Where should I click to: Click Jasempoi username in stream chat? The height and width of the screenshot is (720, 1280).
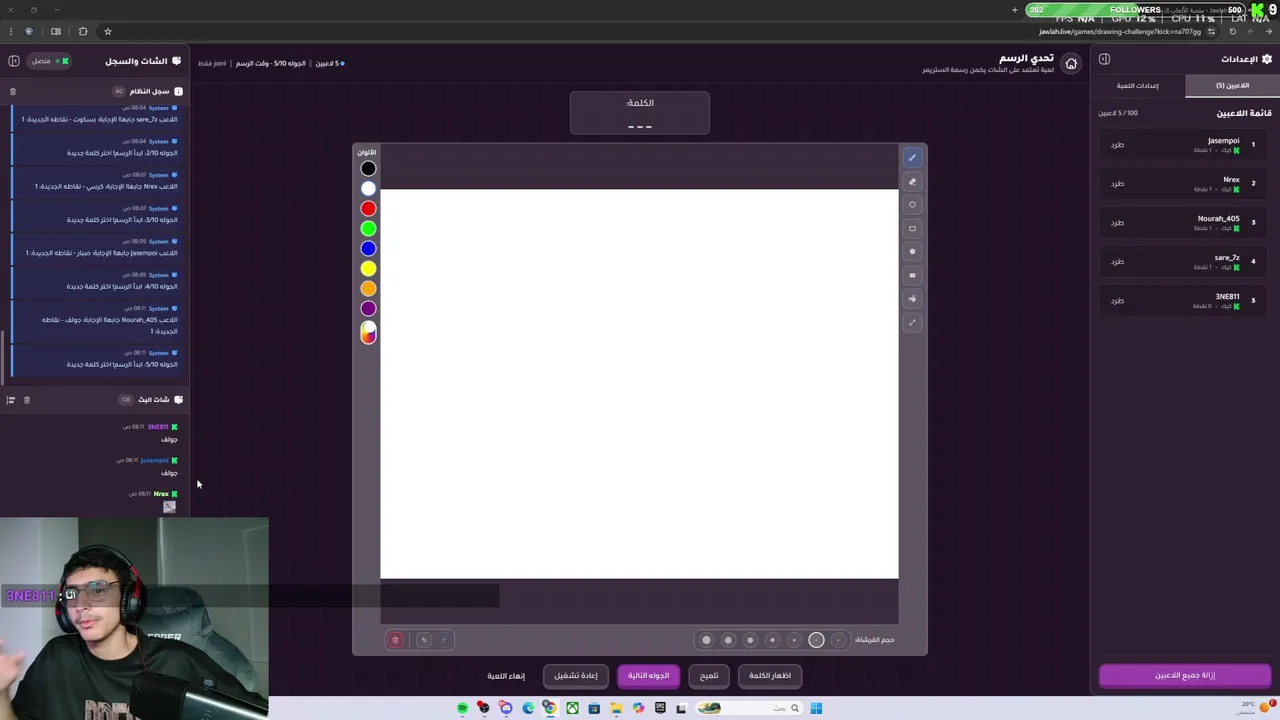(x=154, y=460)
